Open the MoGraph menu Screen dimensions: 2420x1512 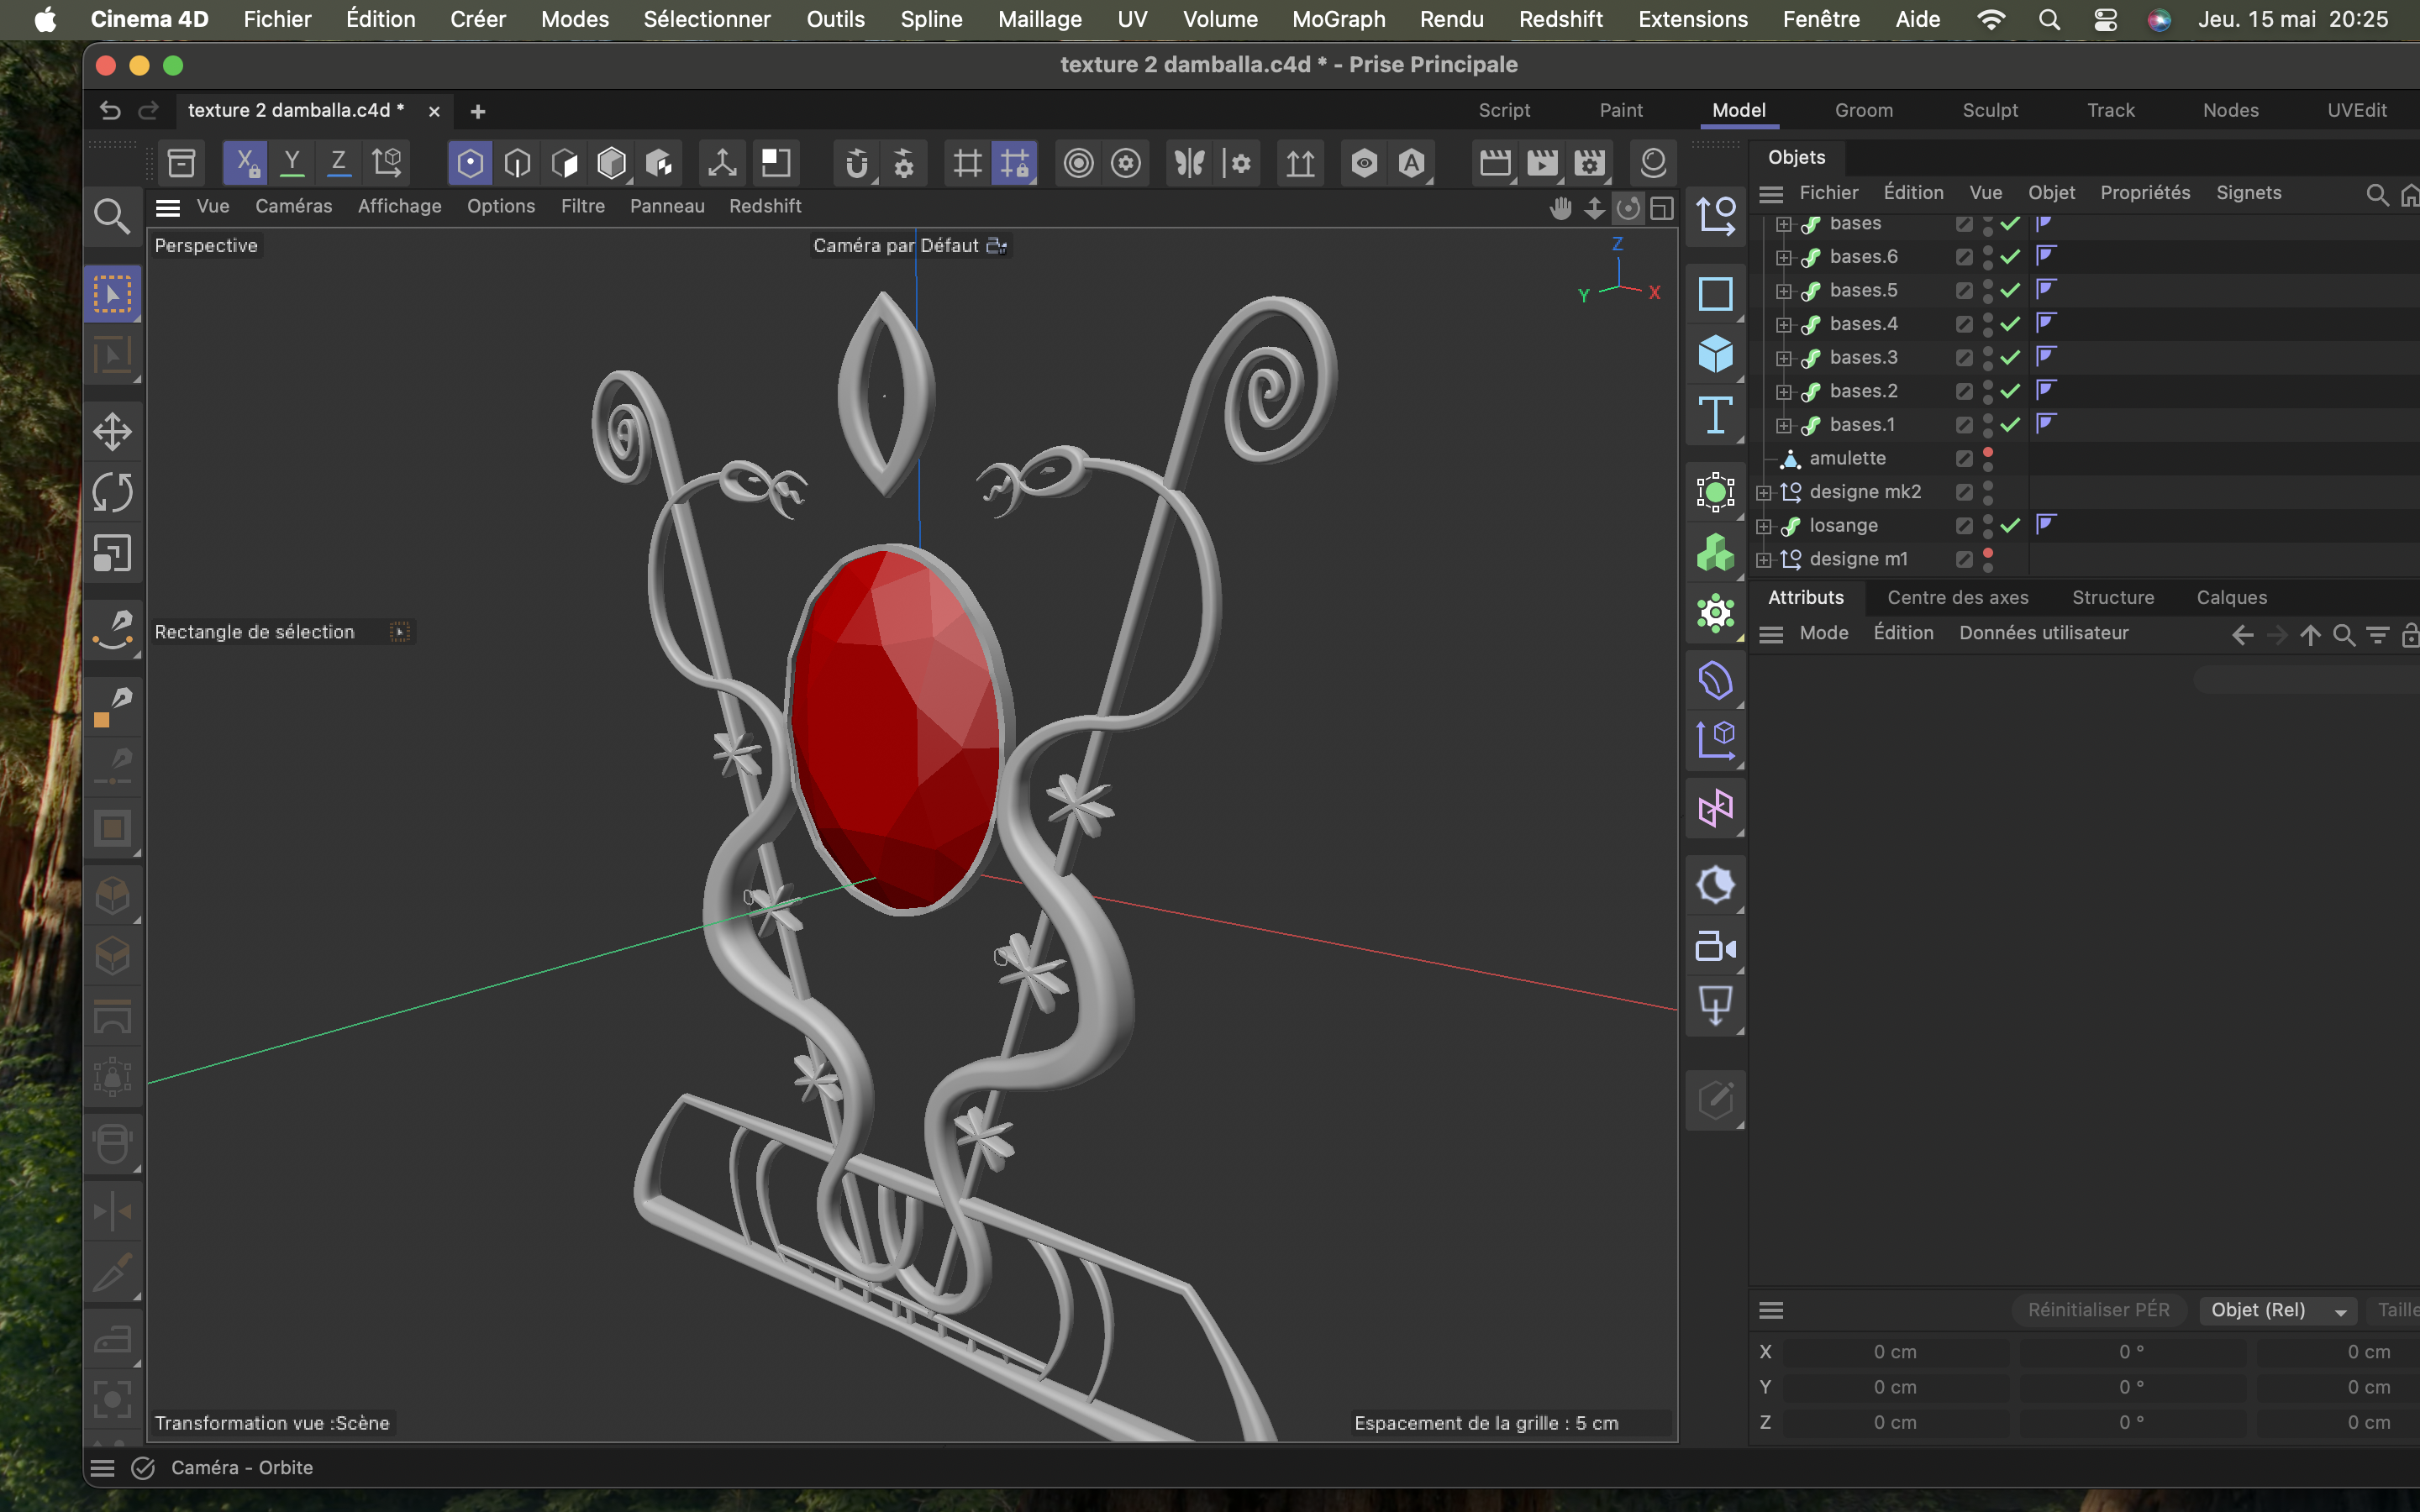tap(1338, 19)
